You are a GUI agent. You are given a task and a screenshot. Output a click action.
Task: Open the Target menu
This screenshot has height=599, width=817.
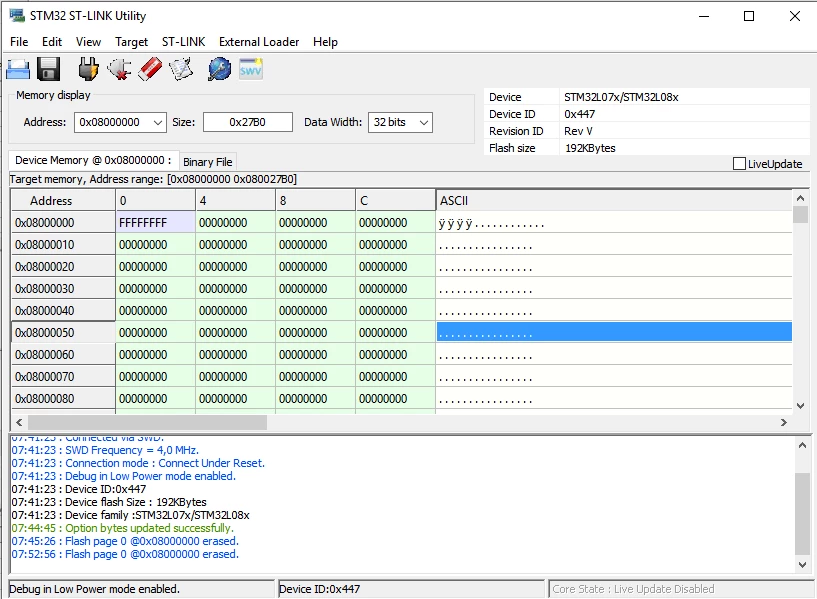click(x=131, y=42)
